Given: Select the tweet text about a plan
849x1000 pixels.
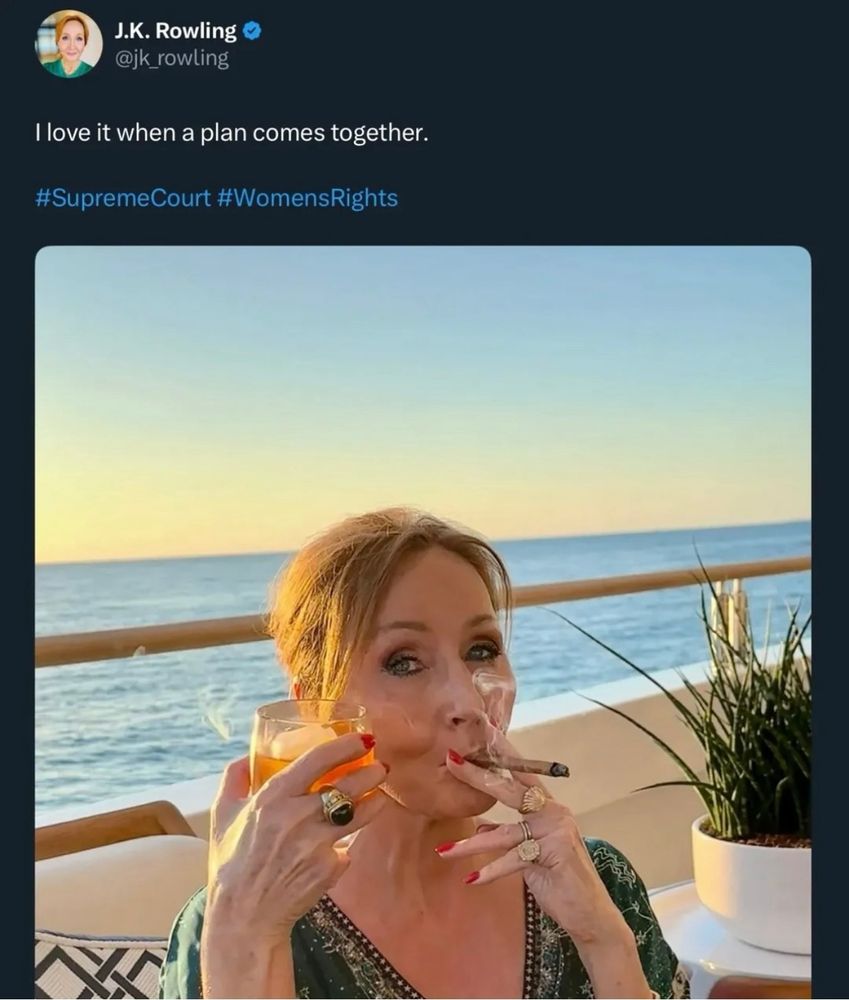Looking at the screenshot, I should click(x=232, y=133).
